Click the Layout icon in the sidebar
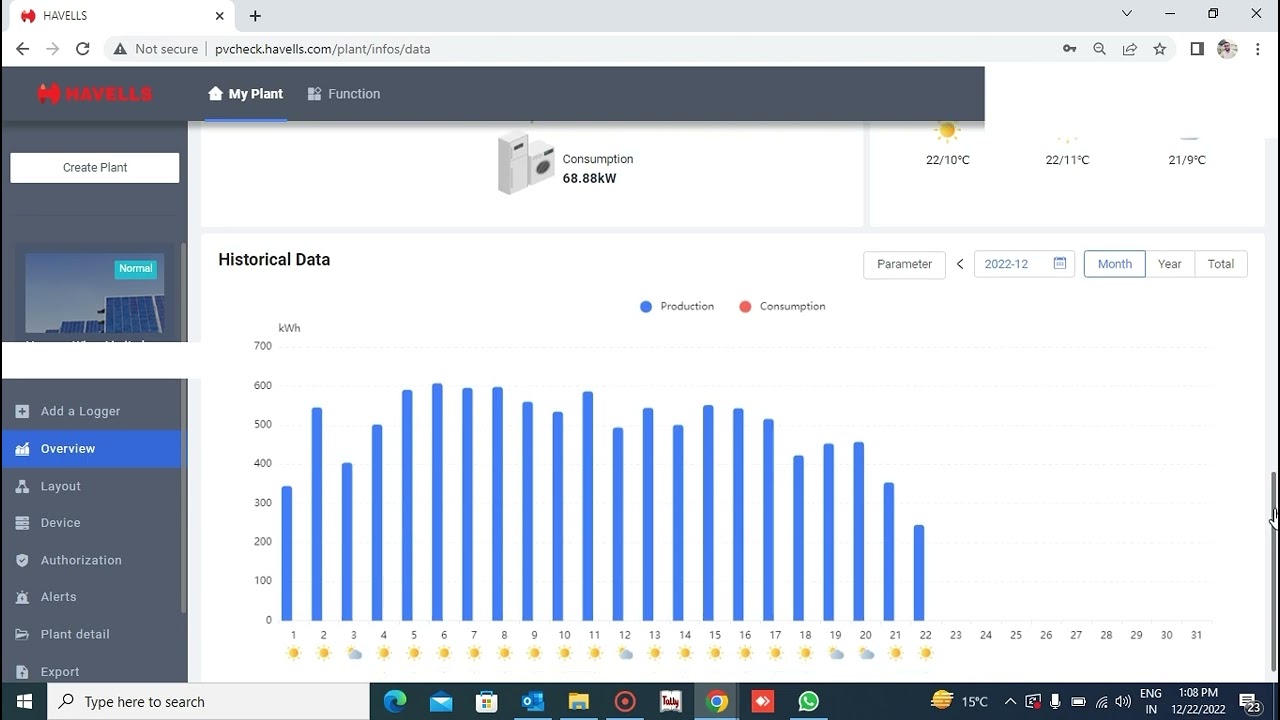1280x720 pixels. [x=22, y=486]
